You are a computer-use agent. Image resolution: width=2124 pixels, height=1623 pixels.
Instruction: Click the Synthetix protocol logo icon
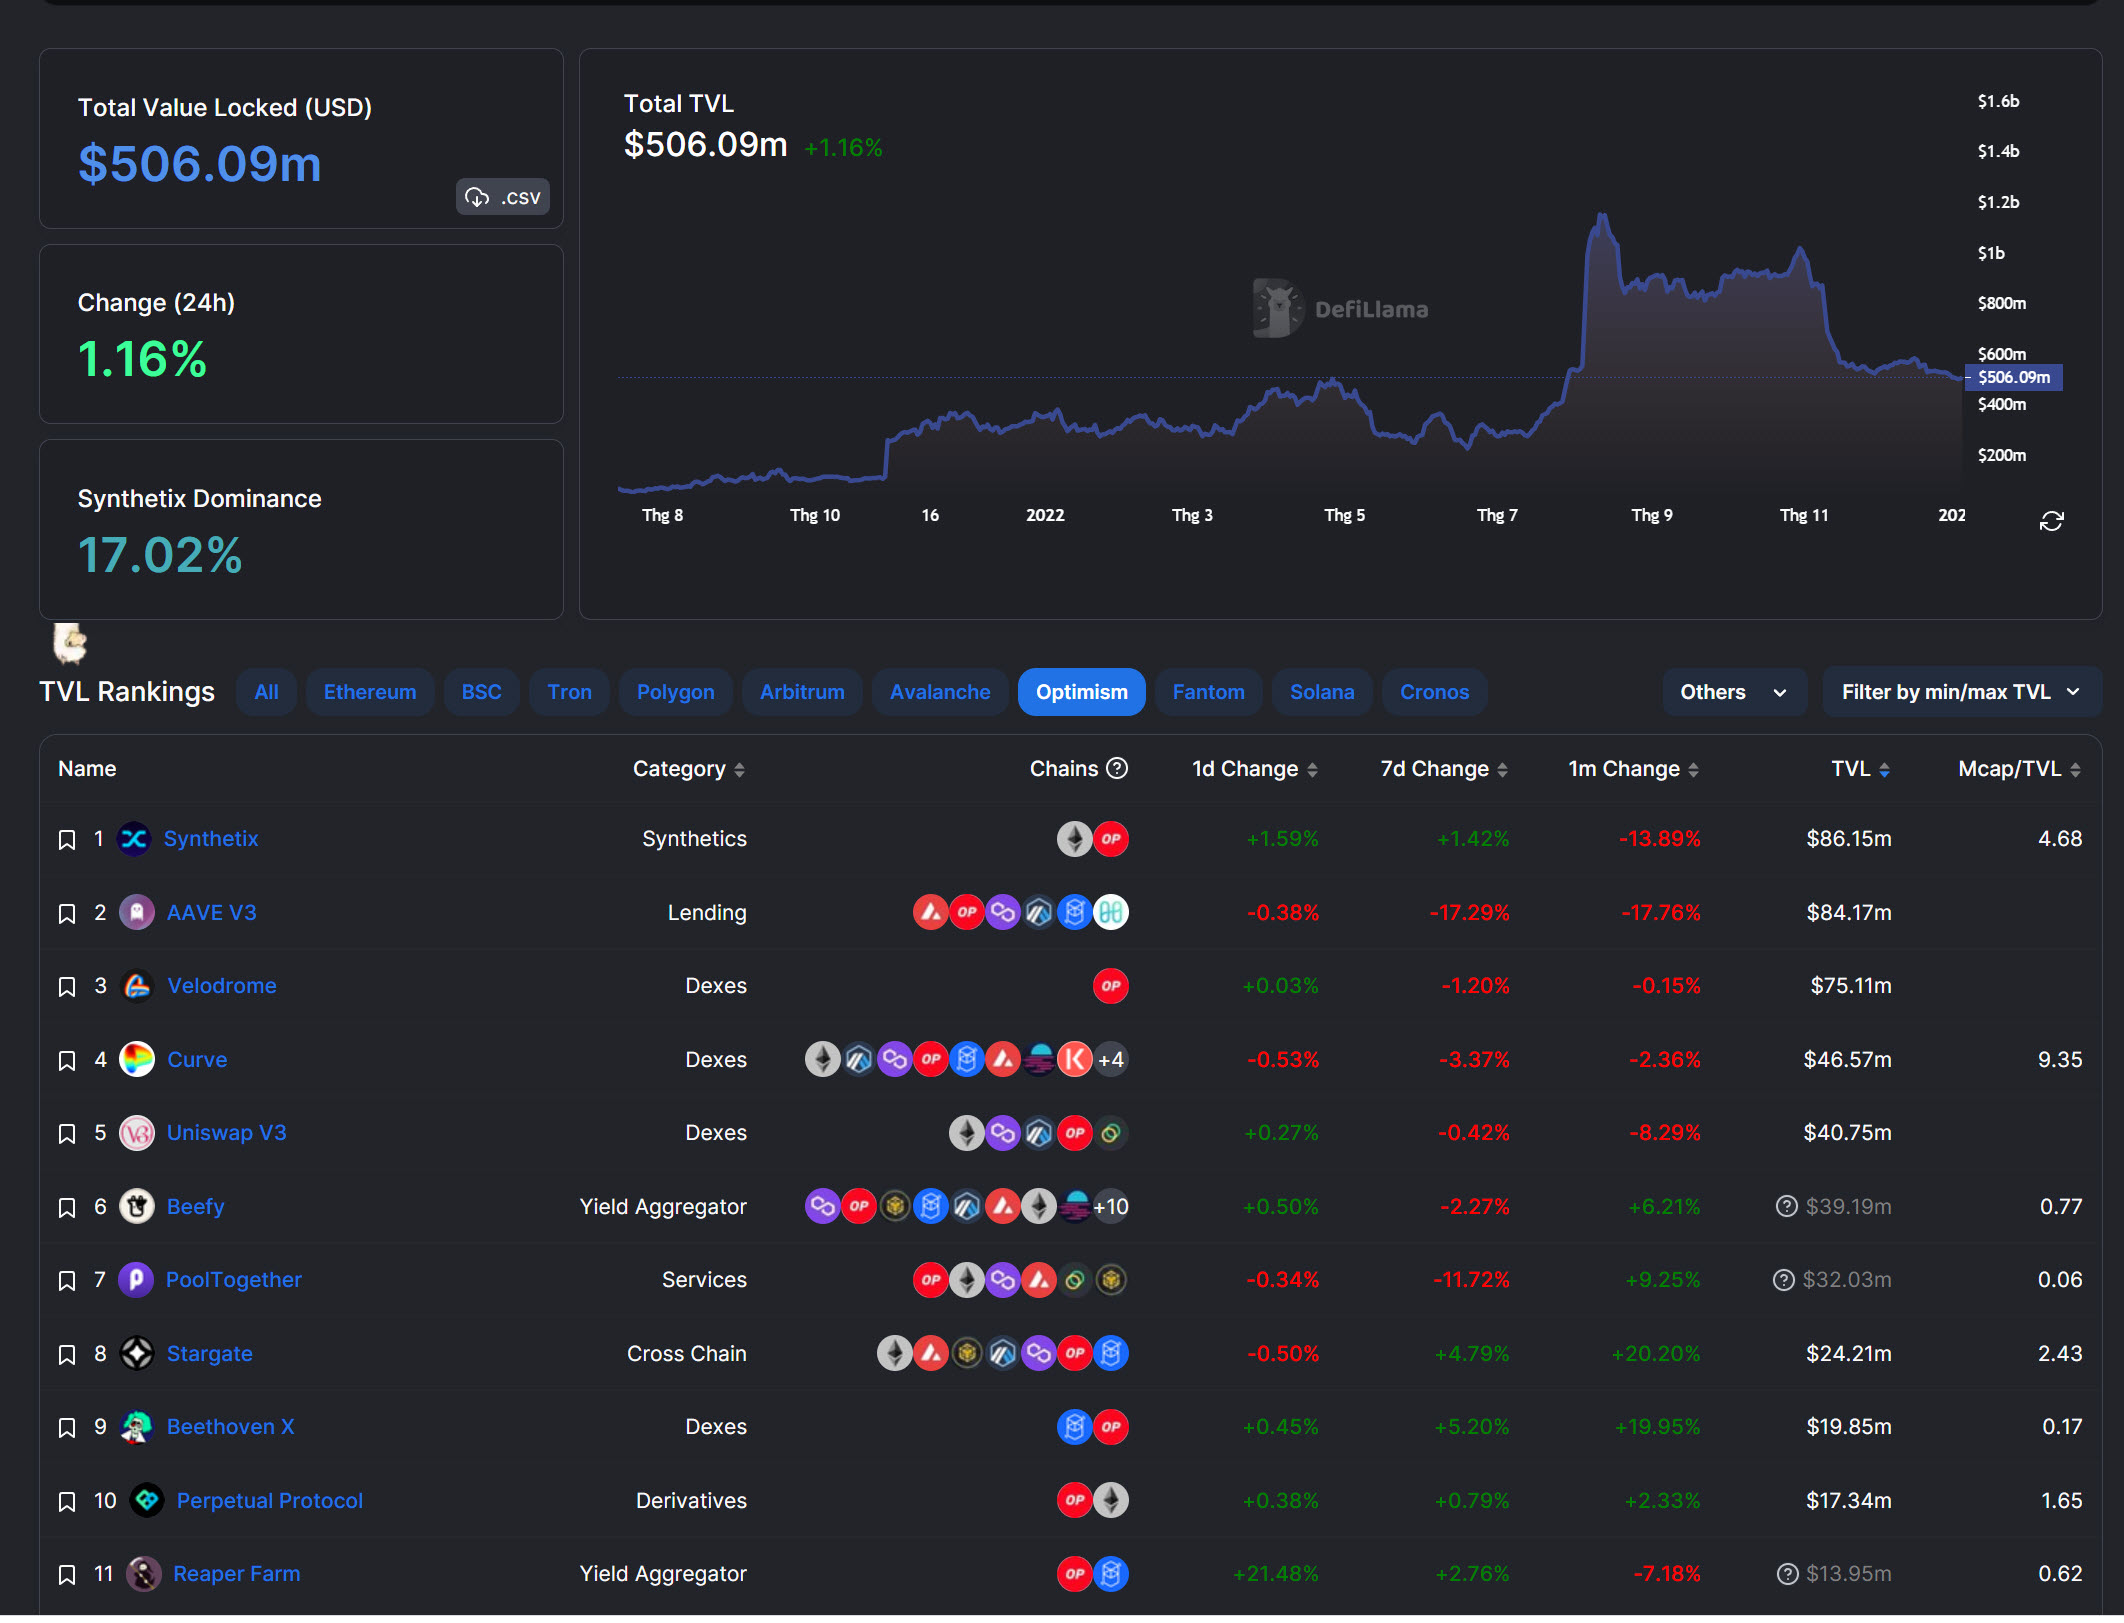click(134, 839)
